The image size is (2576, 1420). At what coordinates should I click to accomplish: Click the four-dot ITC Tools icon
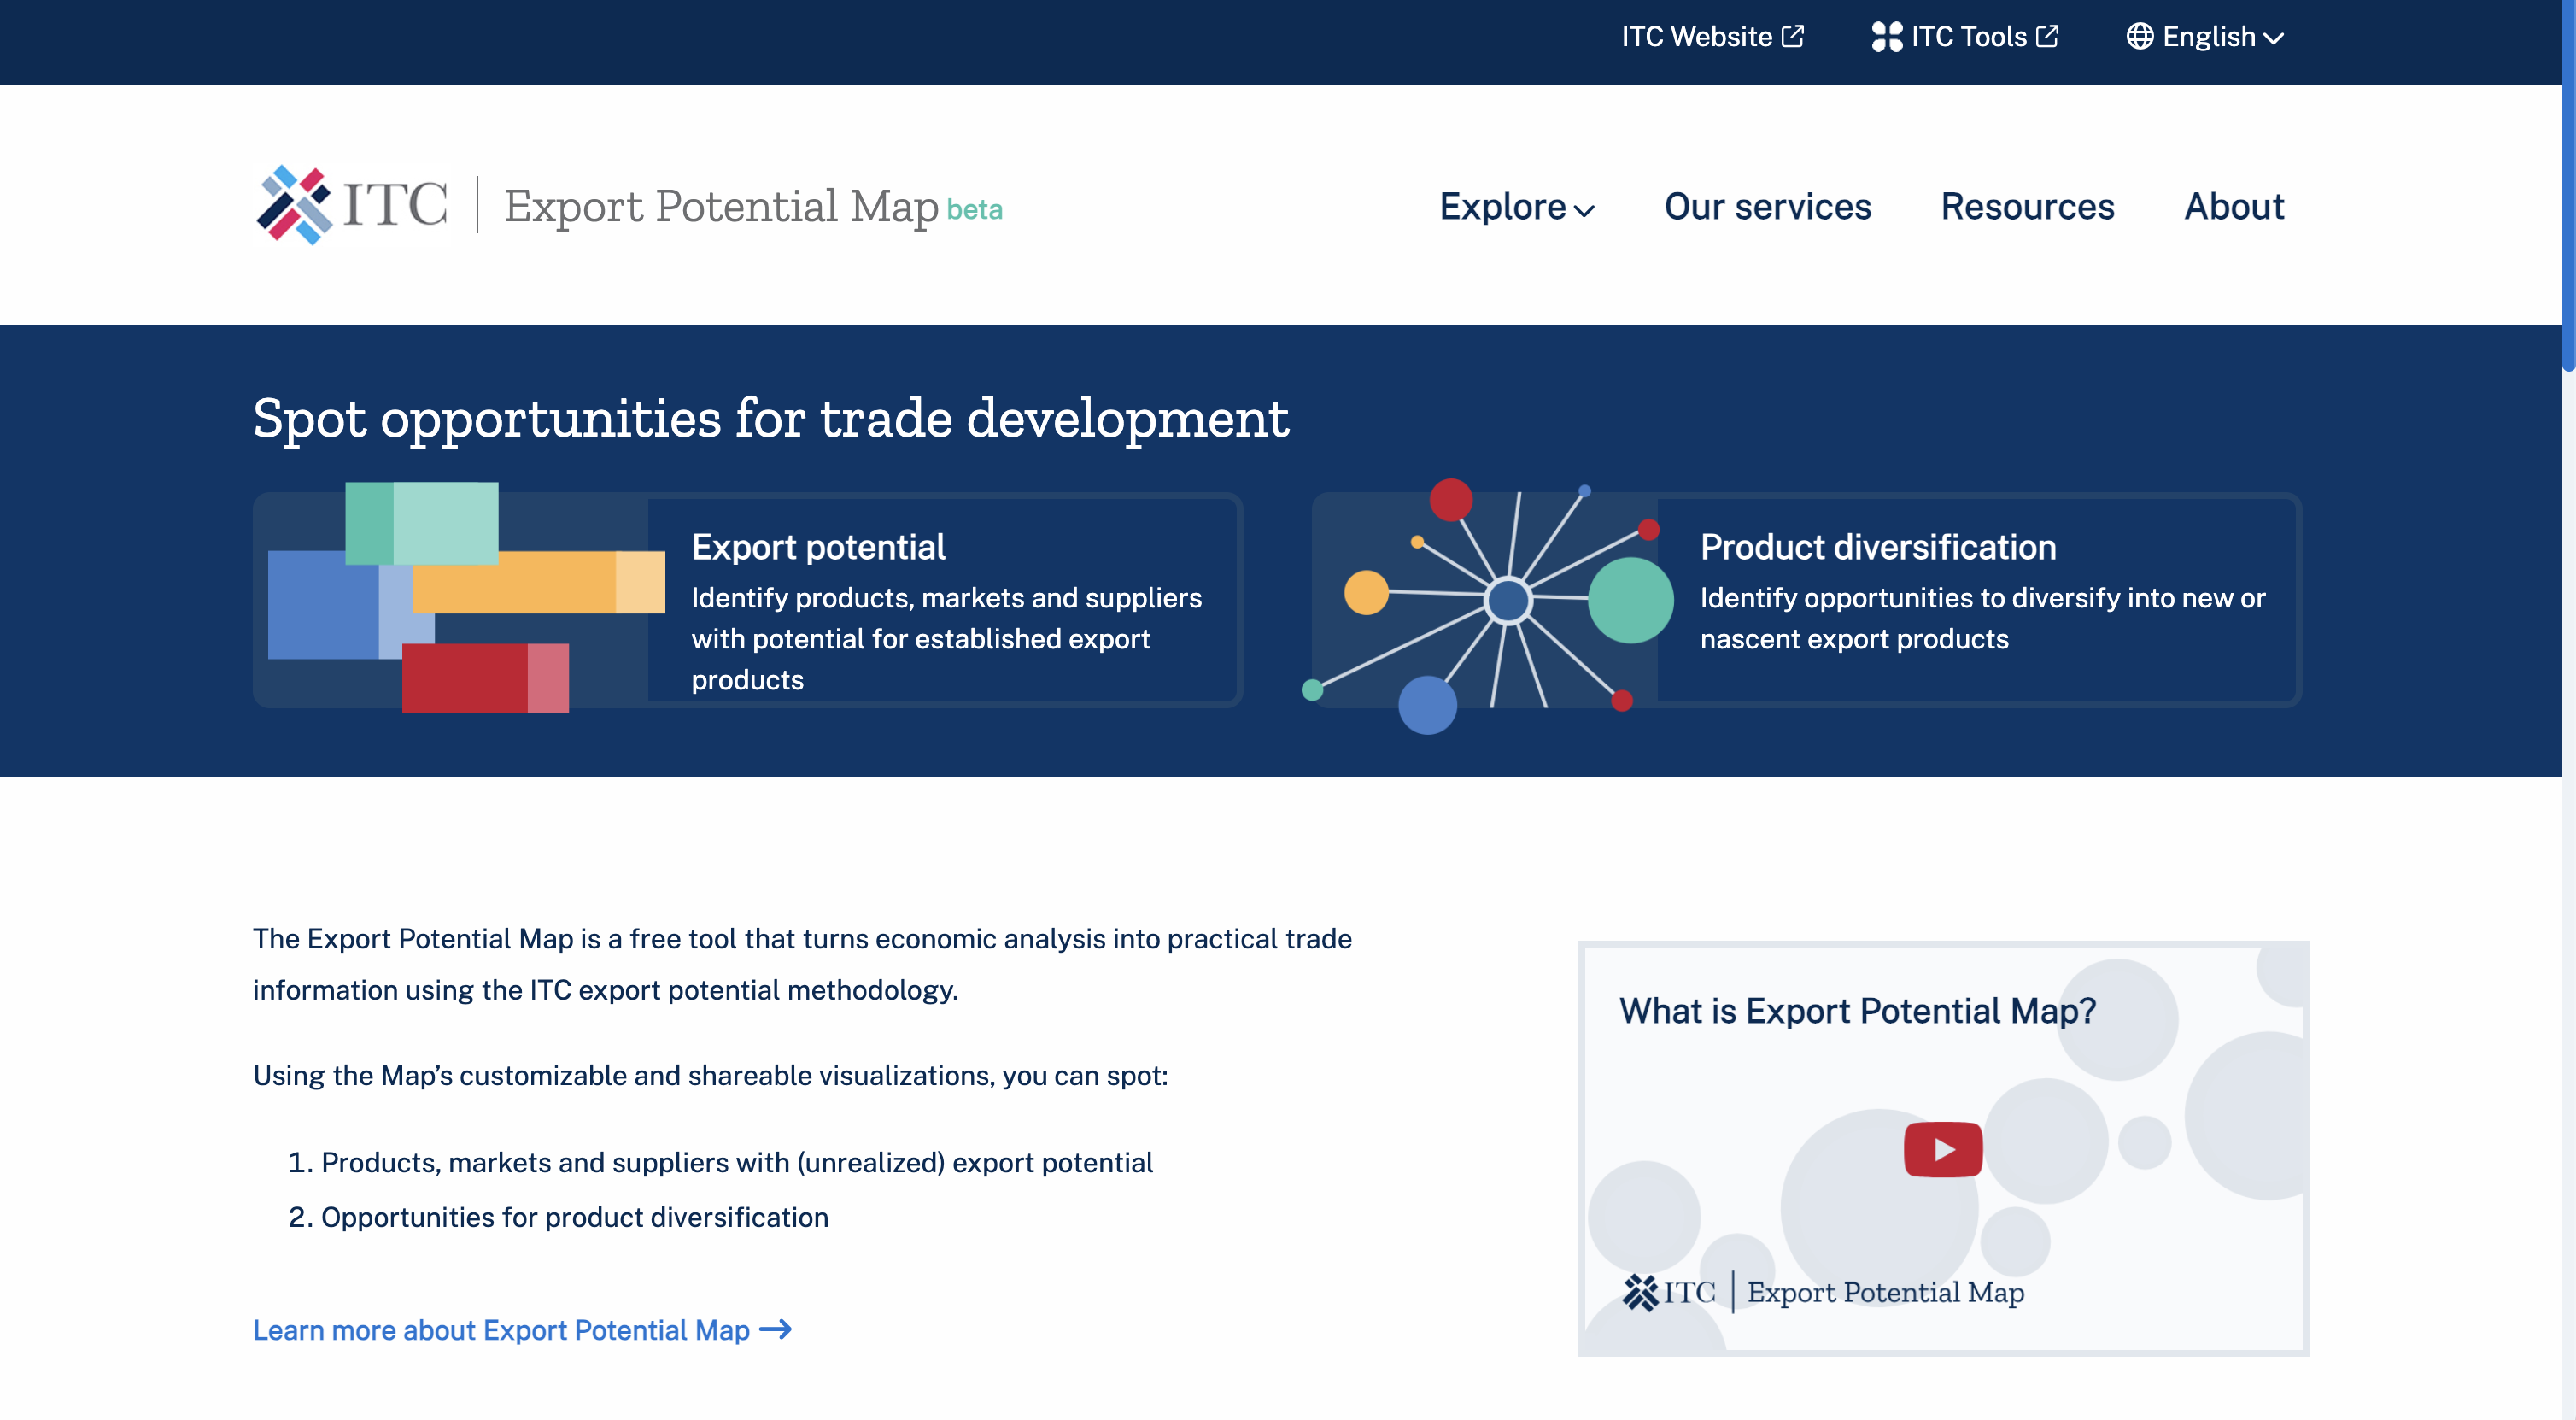click(1886, 37)
